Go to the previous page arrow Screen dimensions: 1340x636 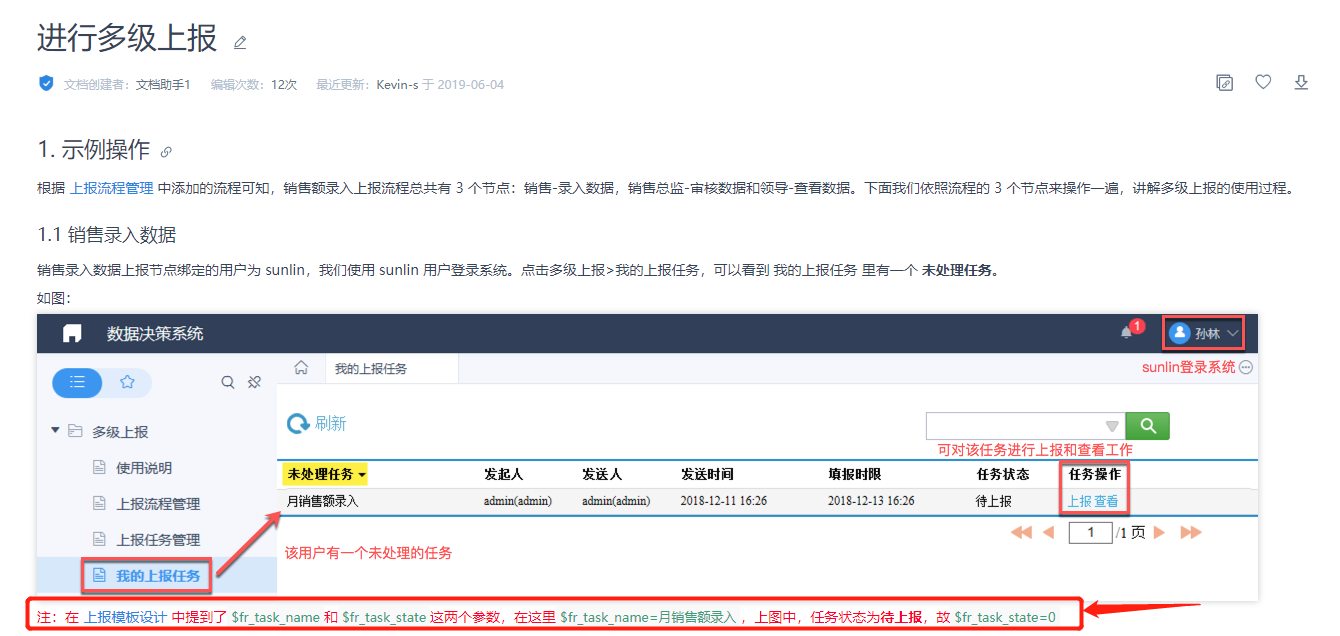point(1048,533)
